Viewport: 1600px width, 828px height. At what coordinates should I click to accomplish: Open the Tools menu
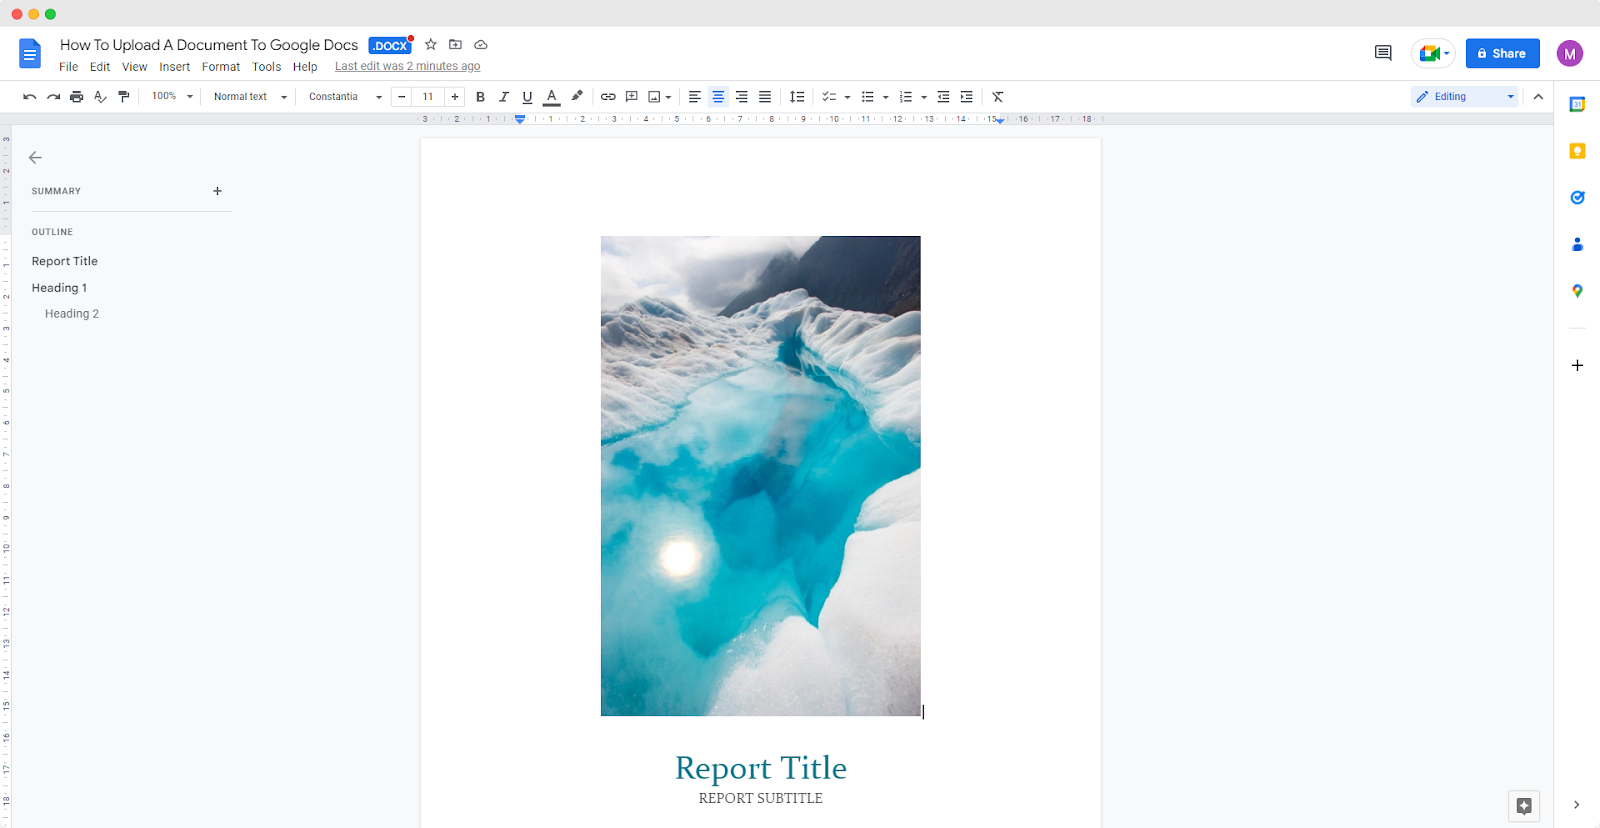coord(267,67)
